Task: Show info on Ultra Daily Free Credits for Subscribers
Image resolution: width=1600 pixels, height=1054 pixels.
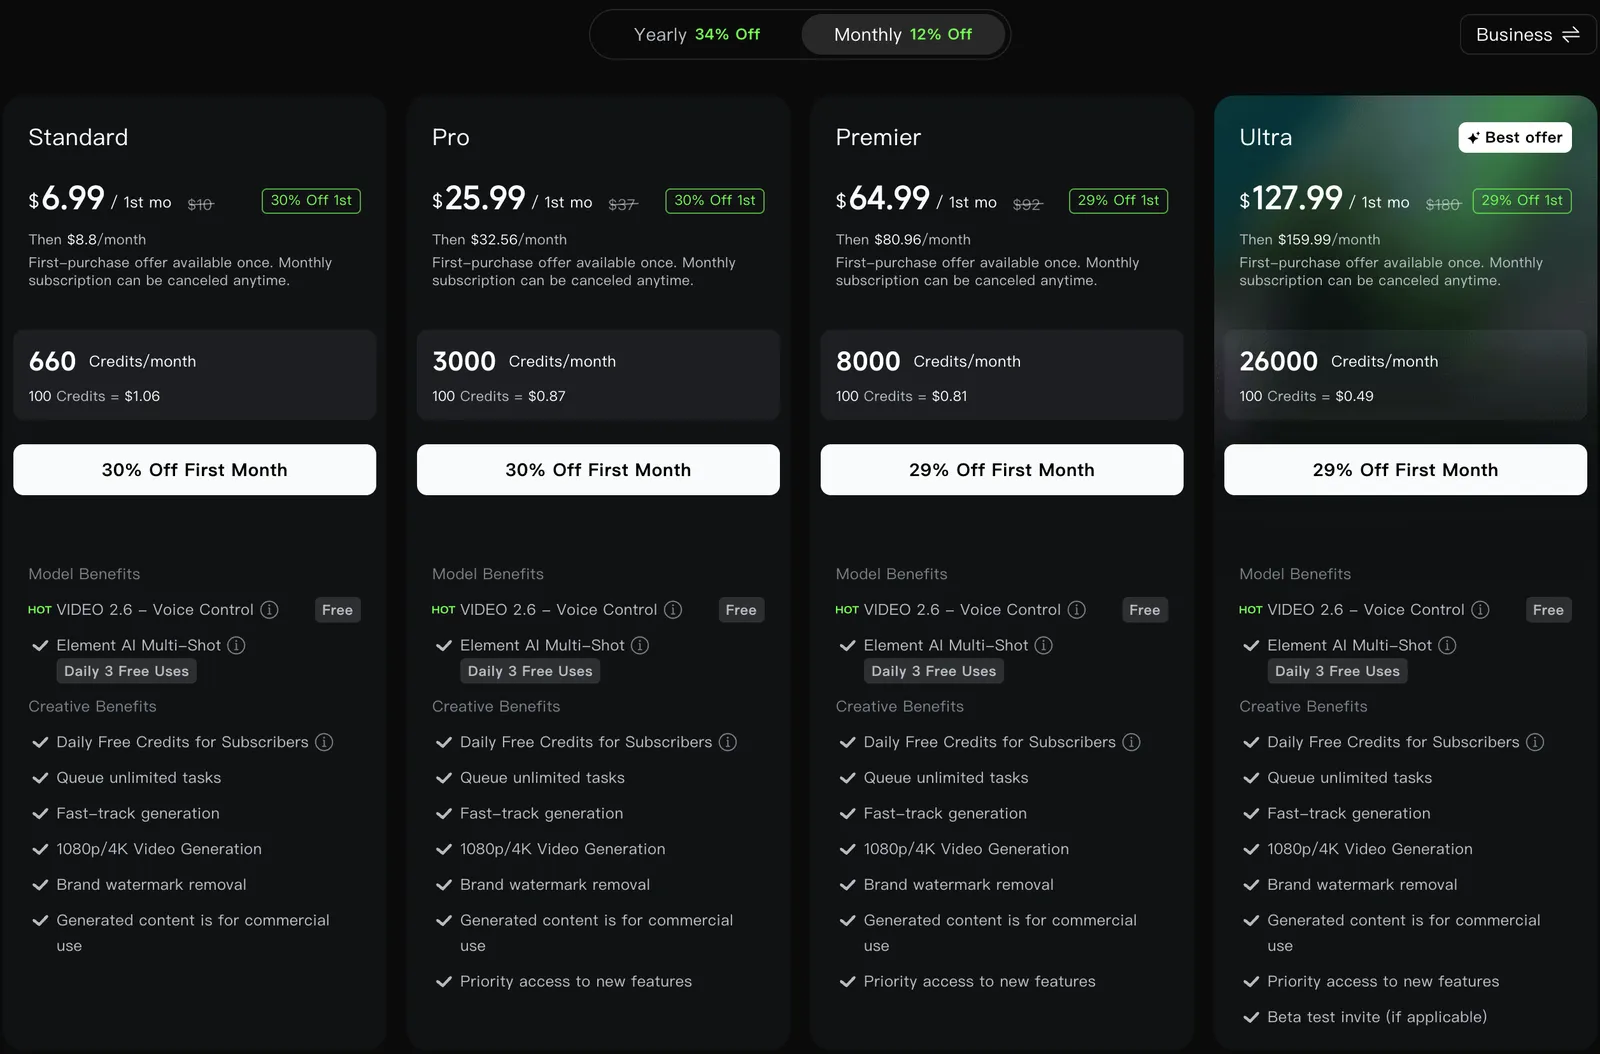Action: [x=1535, y=742]
